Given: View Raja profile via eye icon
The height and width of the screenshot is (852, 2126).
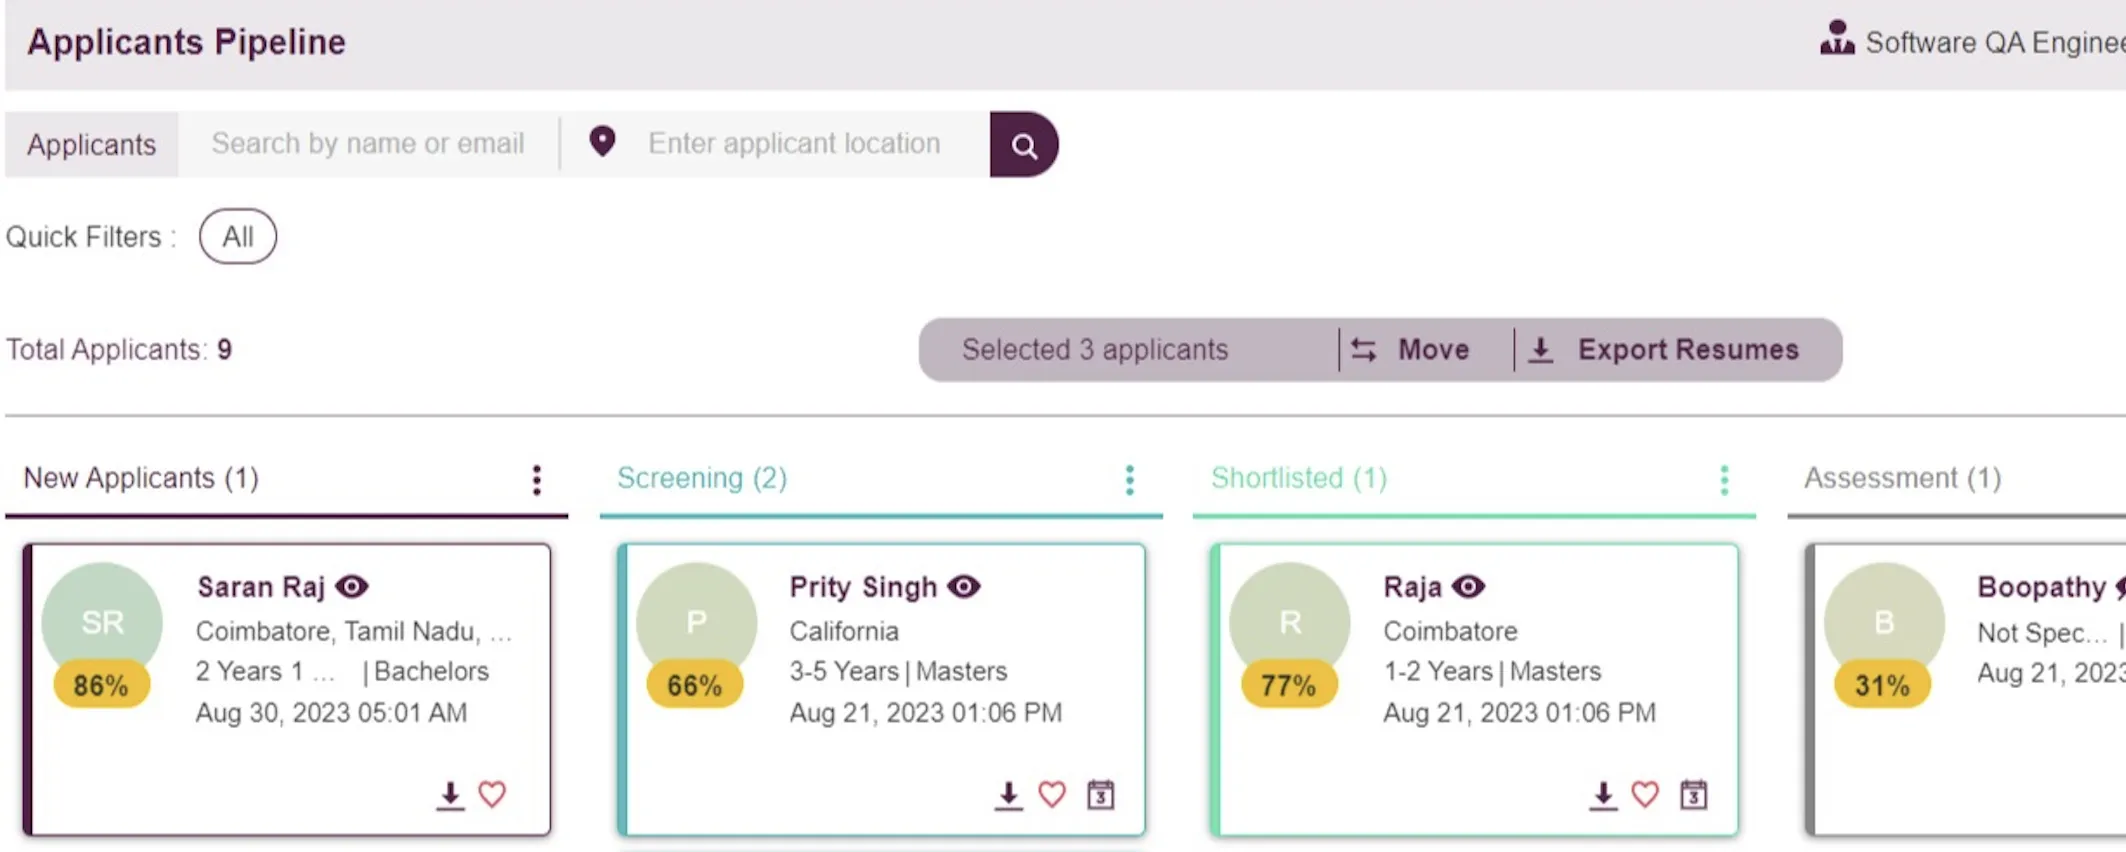Looking at the screenshot, I should (1468, 586).
